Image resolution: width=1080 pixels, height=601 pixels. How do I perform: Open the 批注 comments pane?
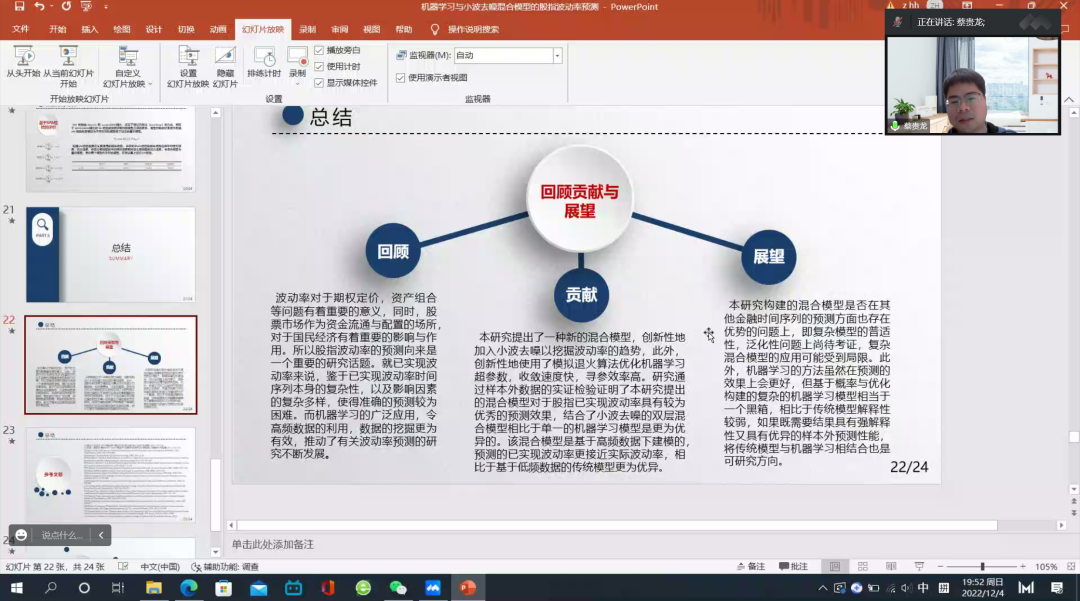coord(793,567)
